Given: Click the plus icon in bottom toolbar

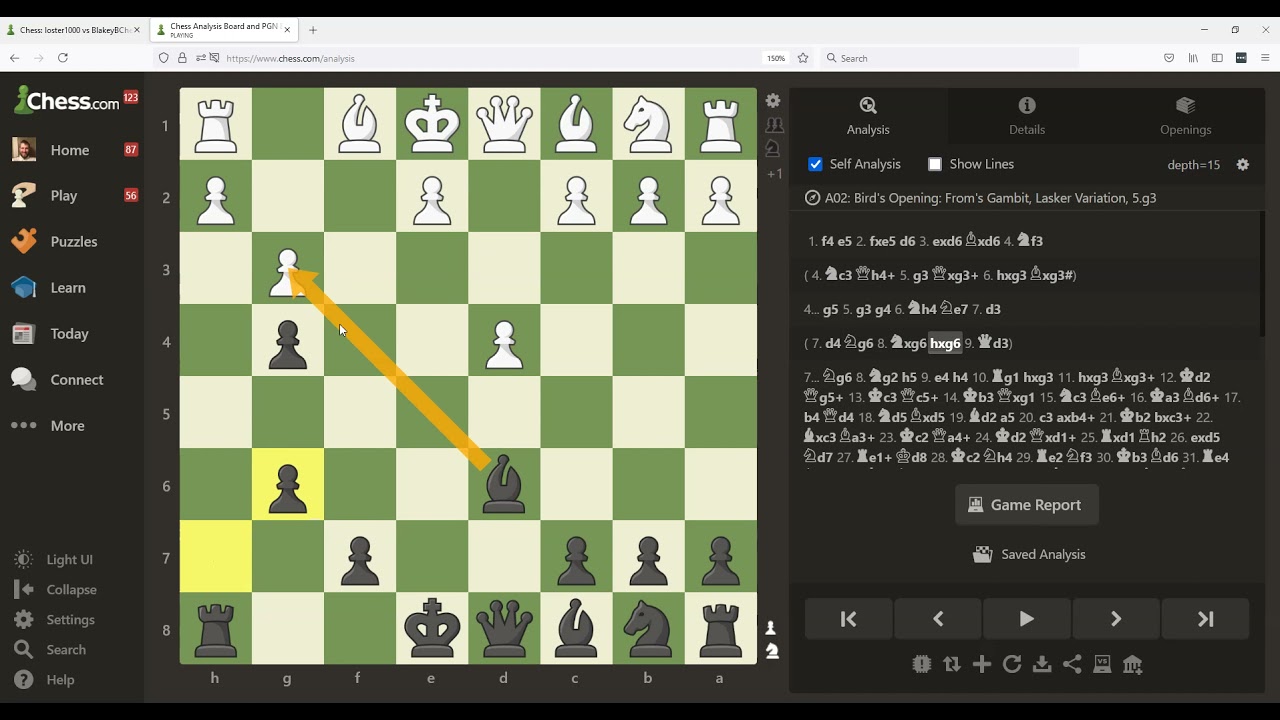Looking at the screenshot, I should coord(982,664).
